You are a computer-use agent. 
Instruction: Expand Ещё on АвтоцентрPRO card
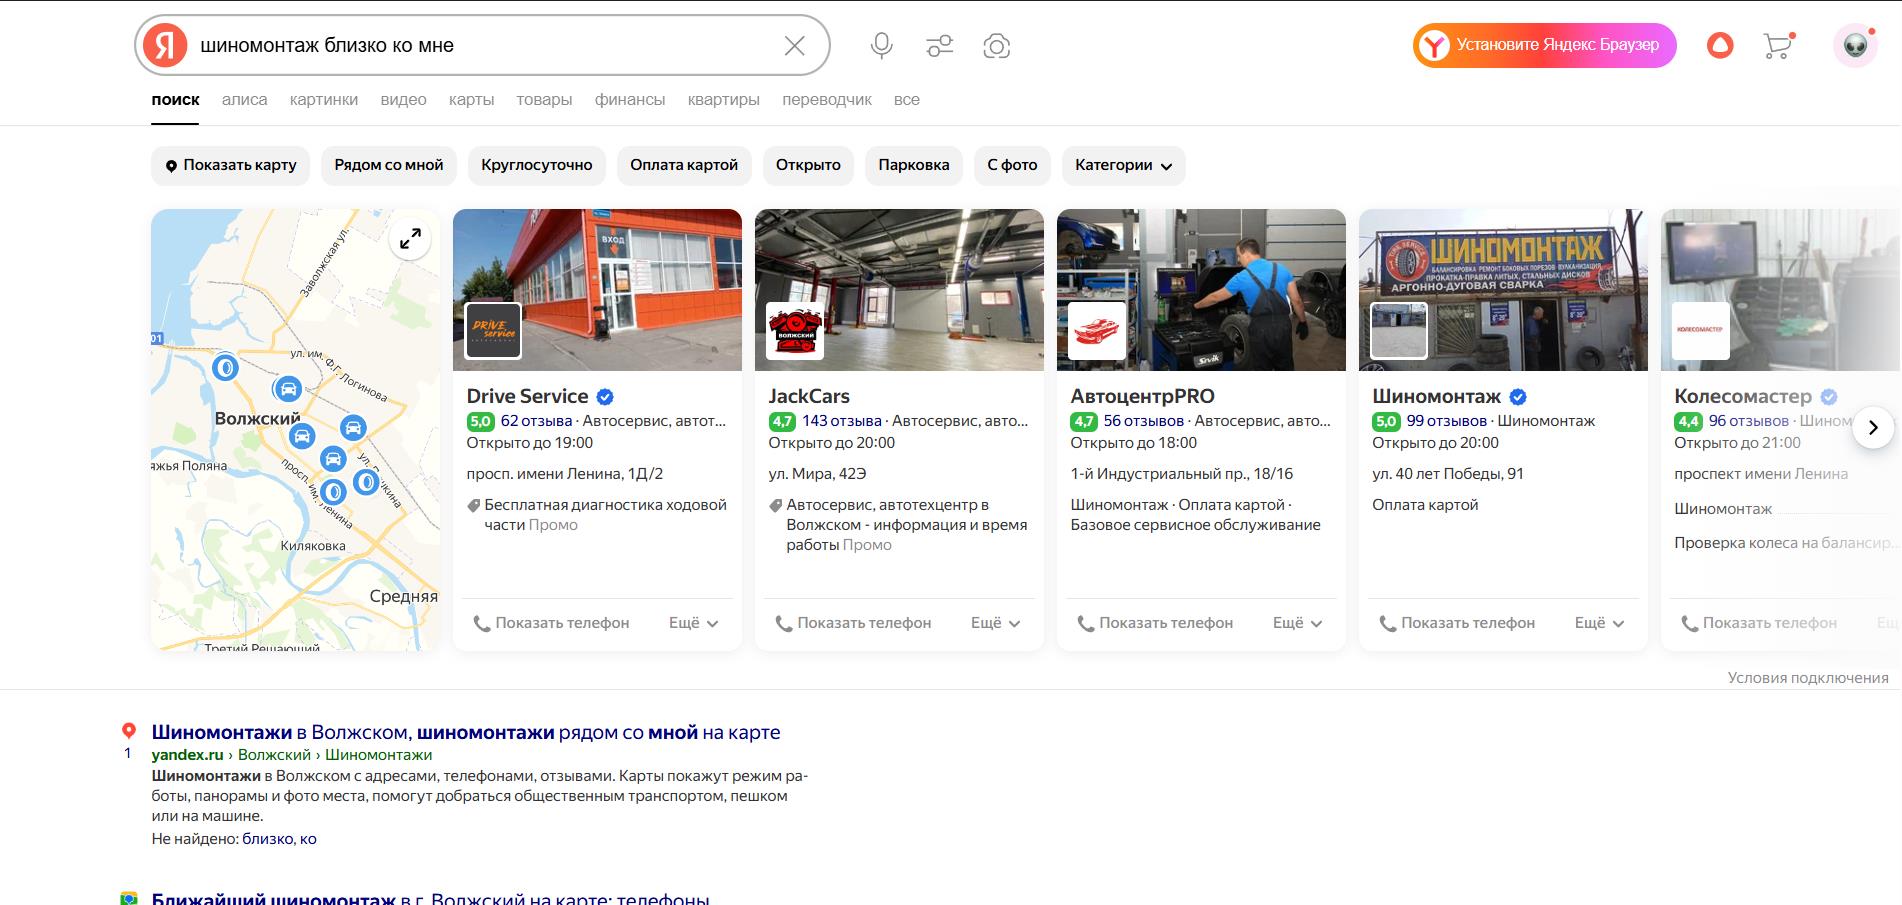tap(1298, 623)
